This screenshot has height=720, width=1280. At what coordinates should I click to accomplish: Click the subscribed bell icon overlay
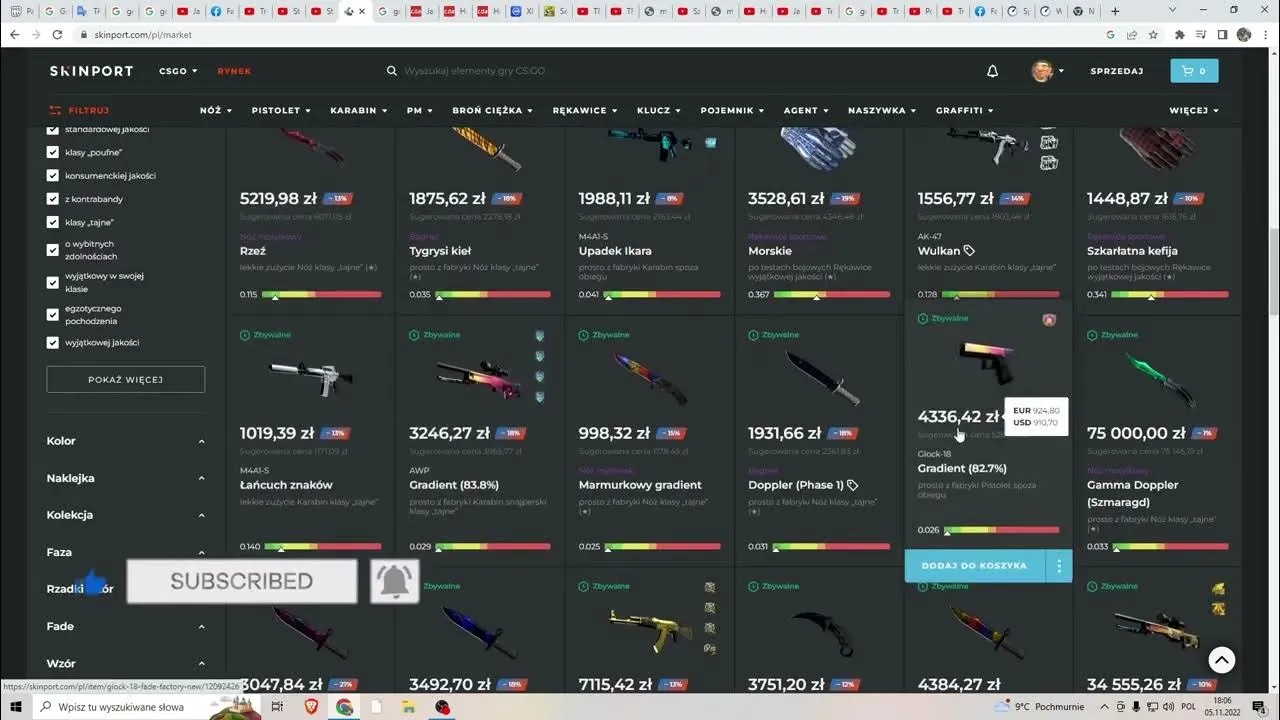(395, 581)
